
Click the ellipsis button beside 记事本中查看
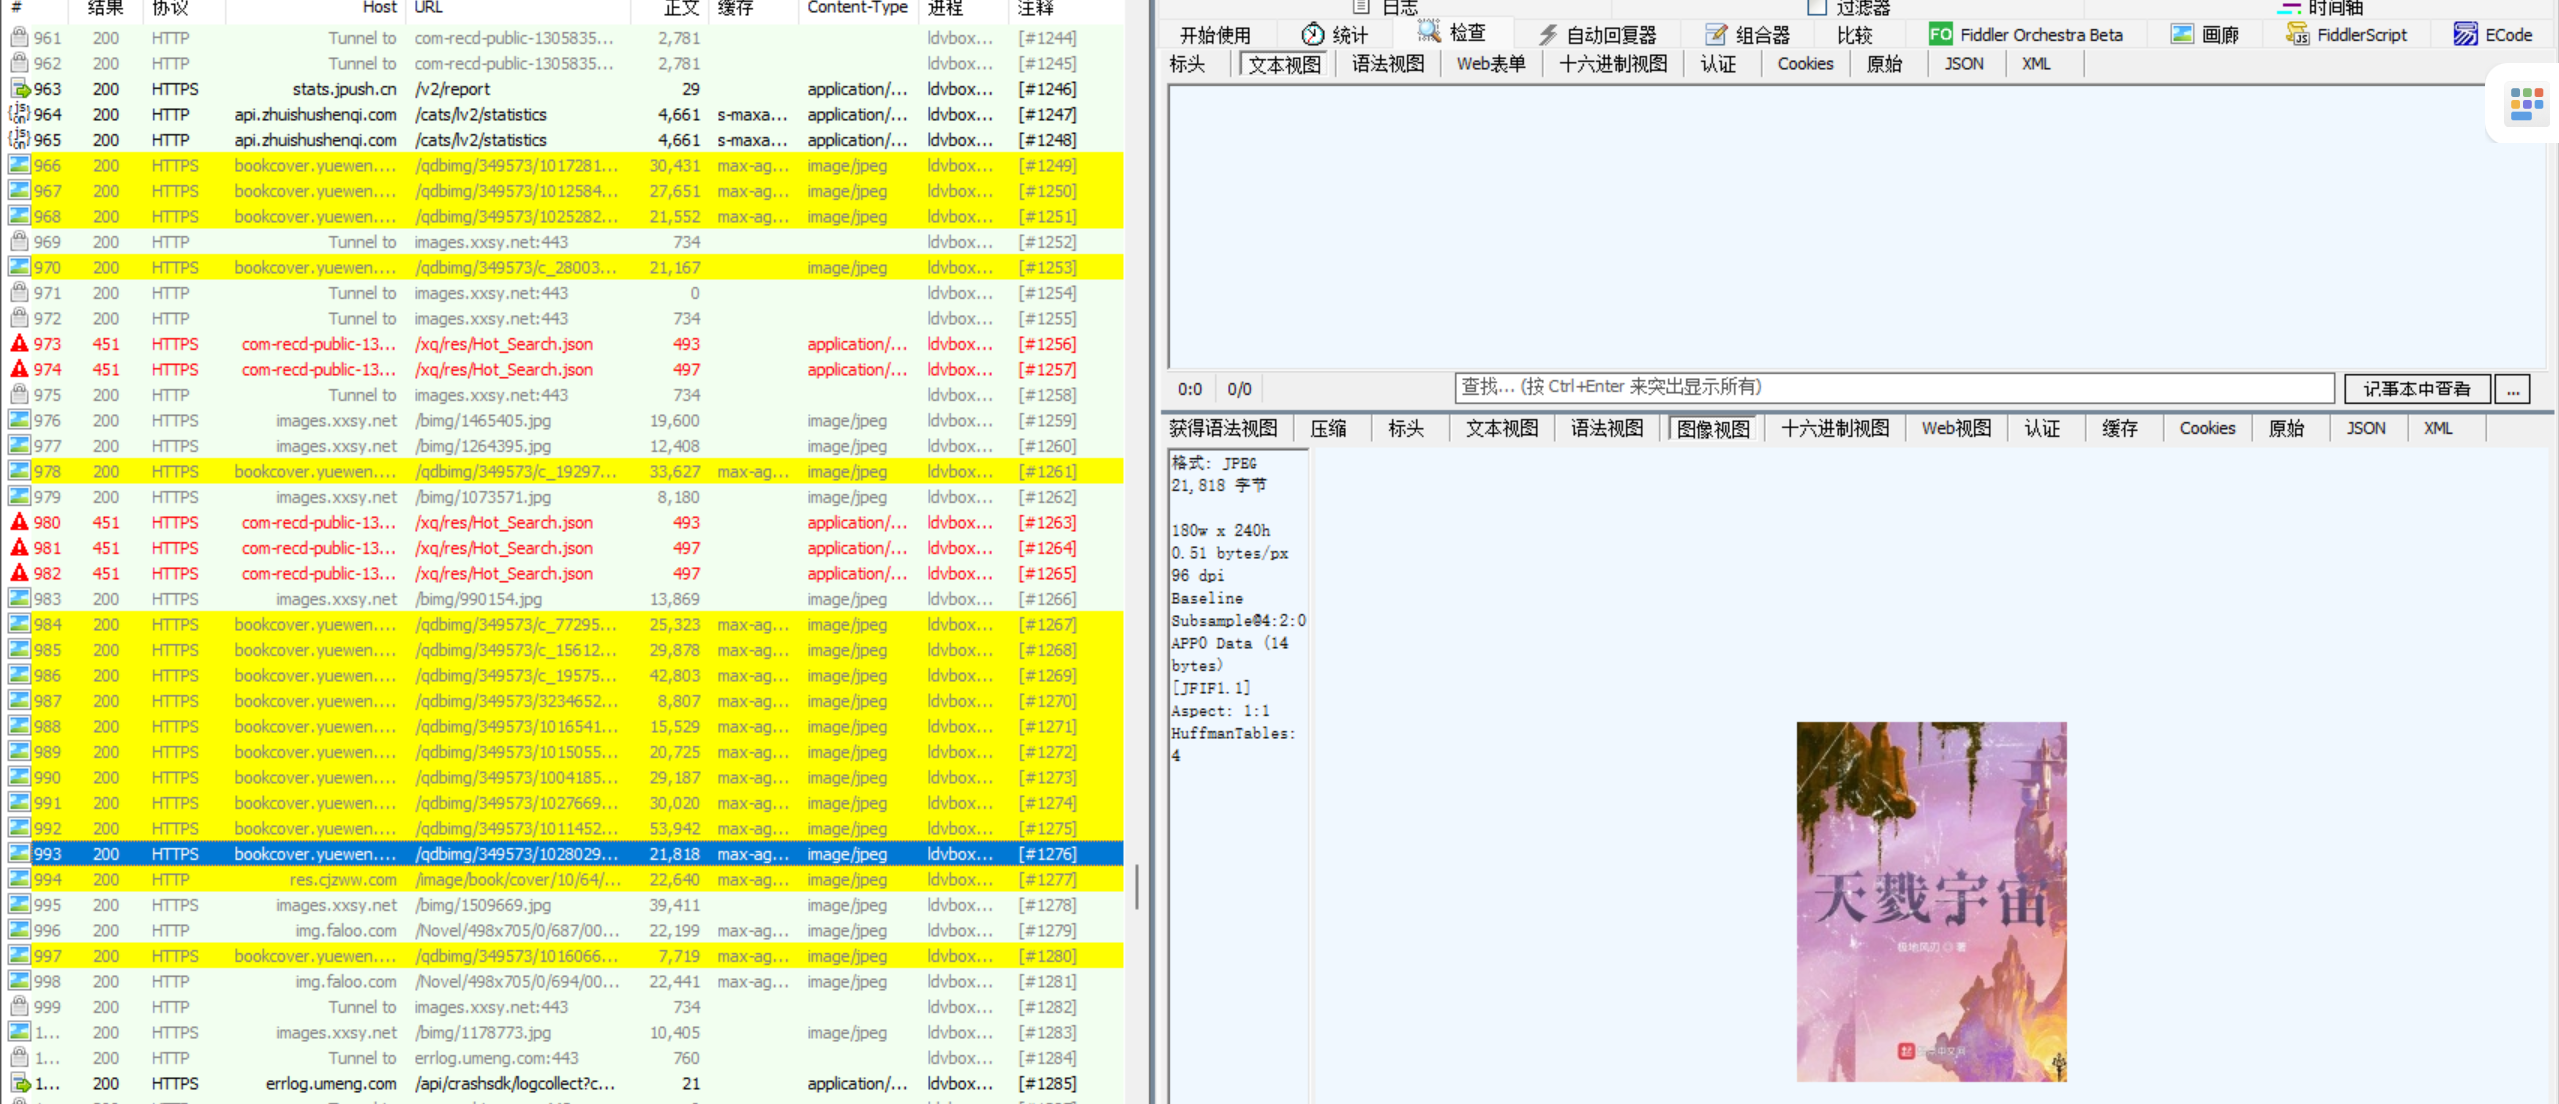click(2513, 389)
